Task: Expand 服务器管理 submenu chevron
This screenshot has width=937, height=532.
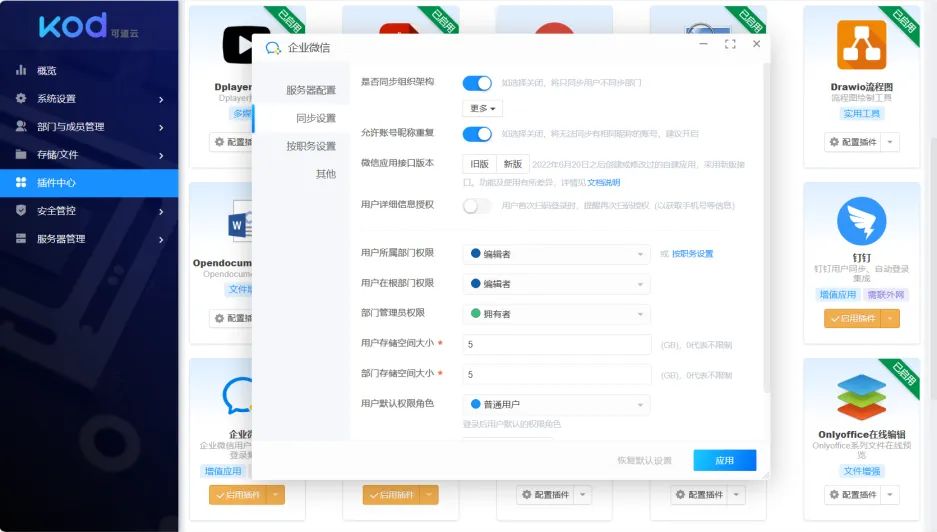Action: point(161,240)
